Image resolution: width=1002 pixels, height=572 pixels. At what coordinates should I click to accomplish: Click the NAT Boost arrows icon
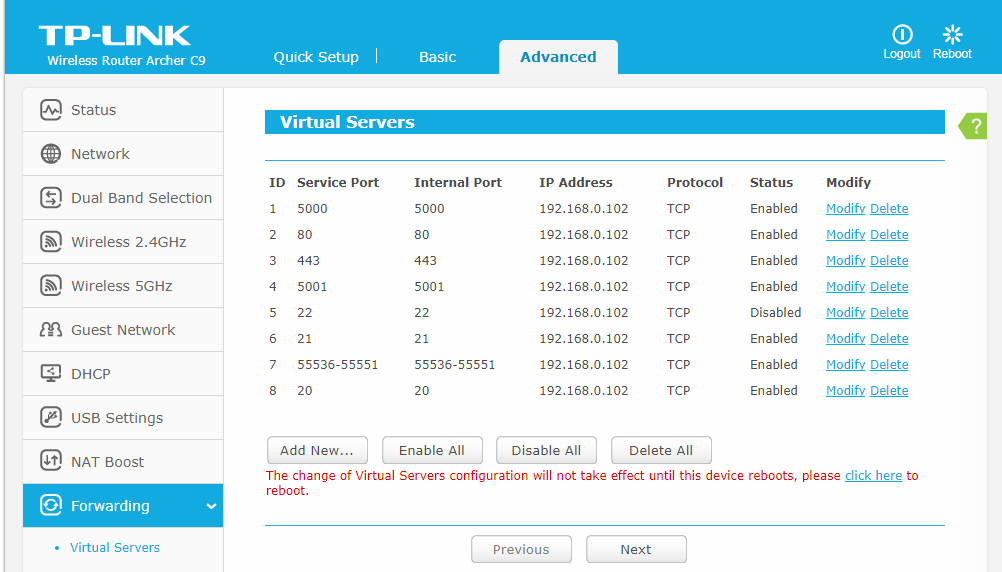51,462
